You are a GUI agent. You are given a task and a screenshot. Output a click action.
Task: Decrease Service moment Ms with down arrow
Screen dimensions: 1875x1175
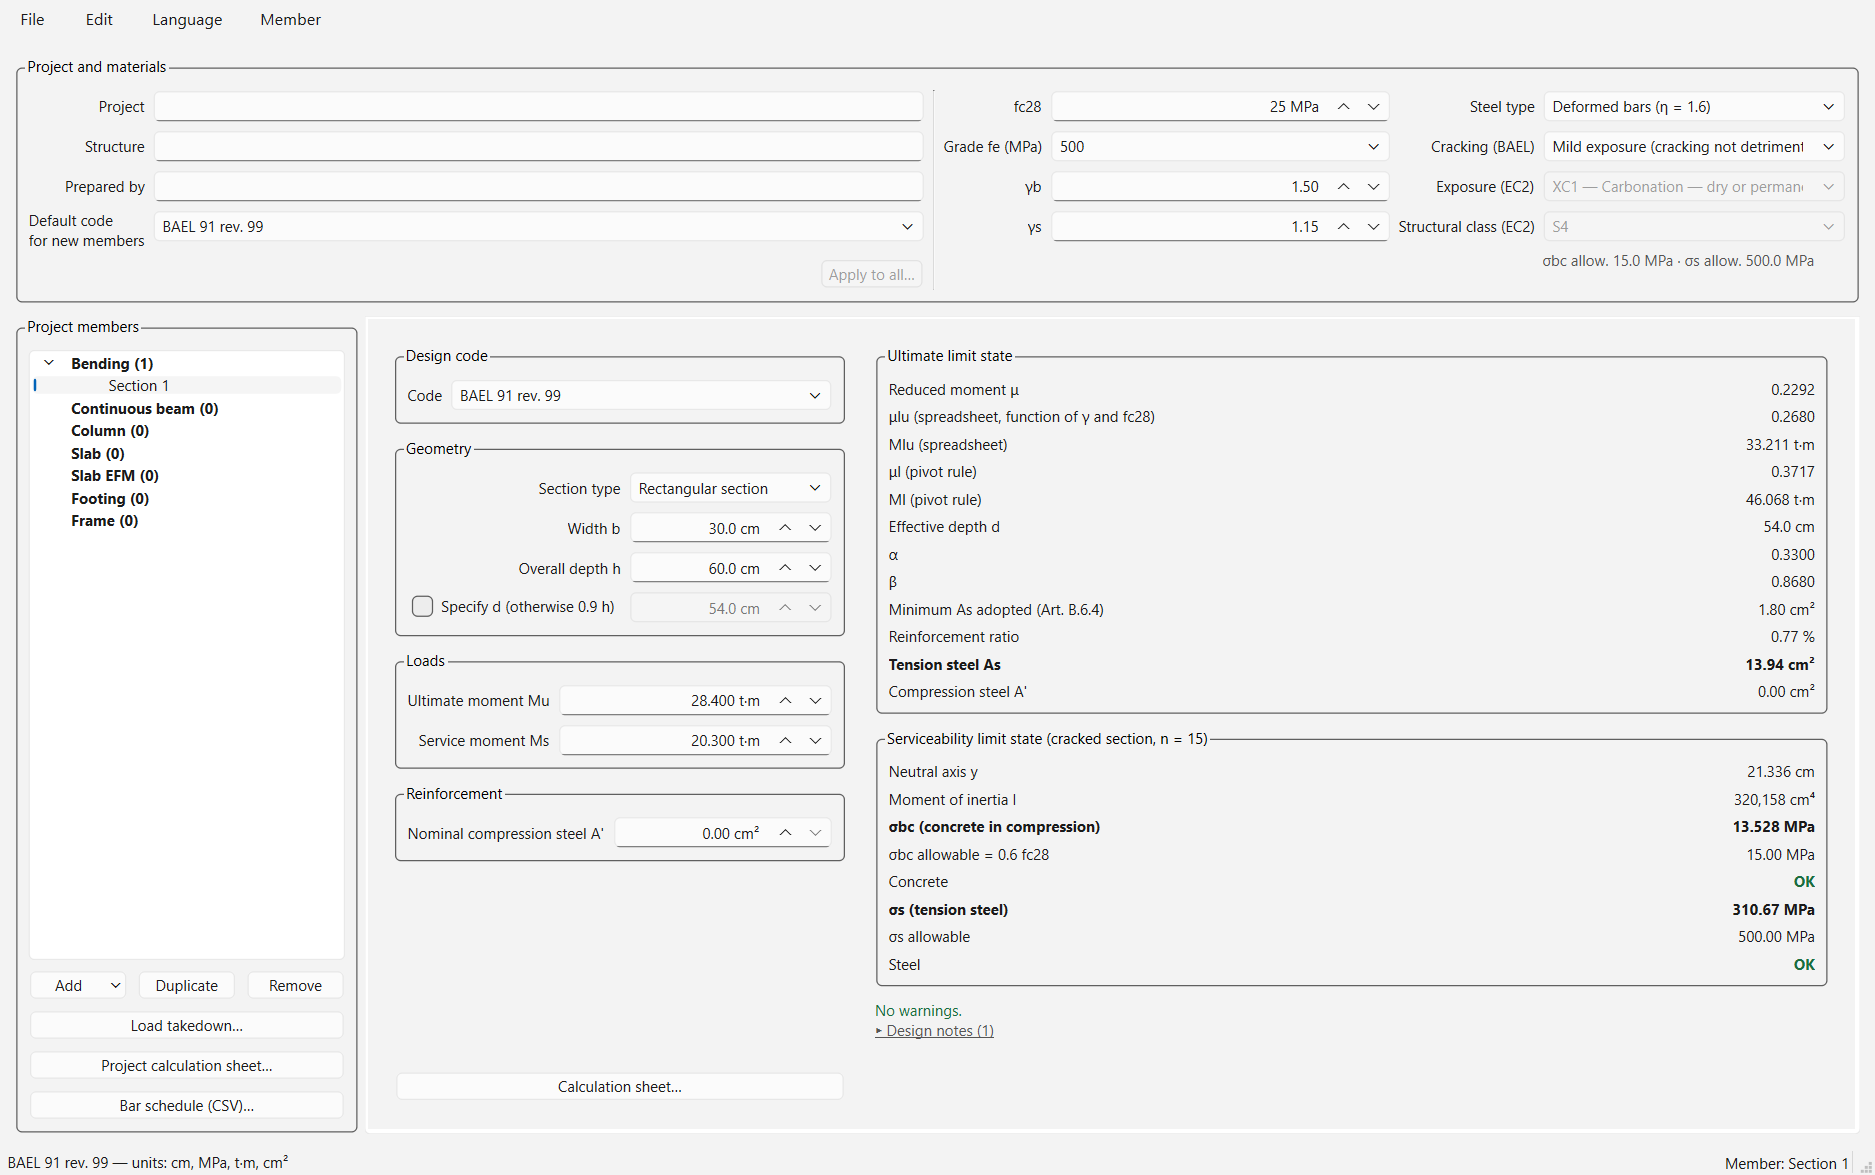point(816,741)
